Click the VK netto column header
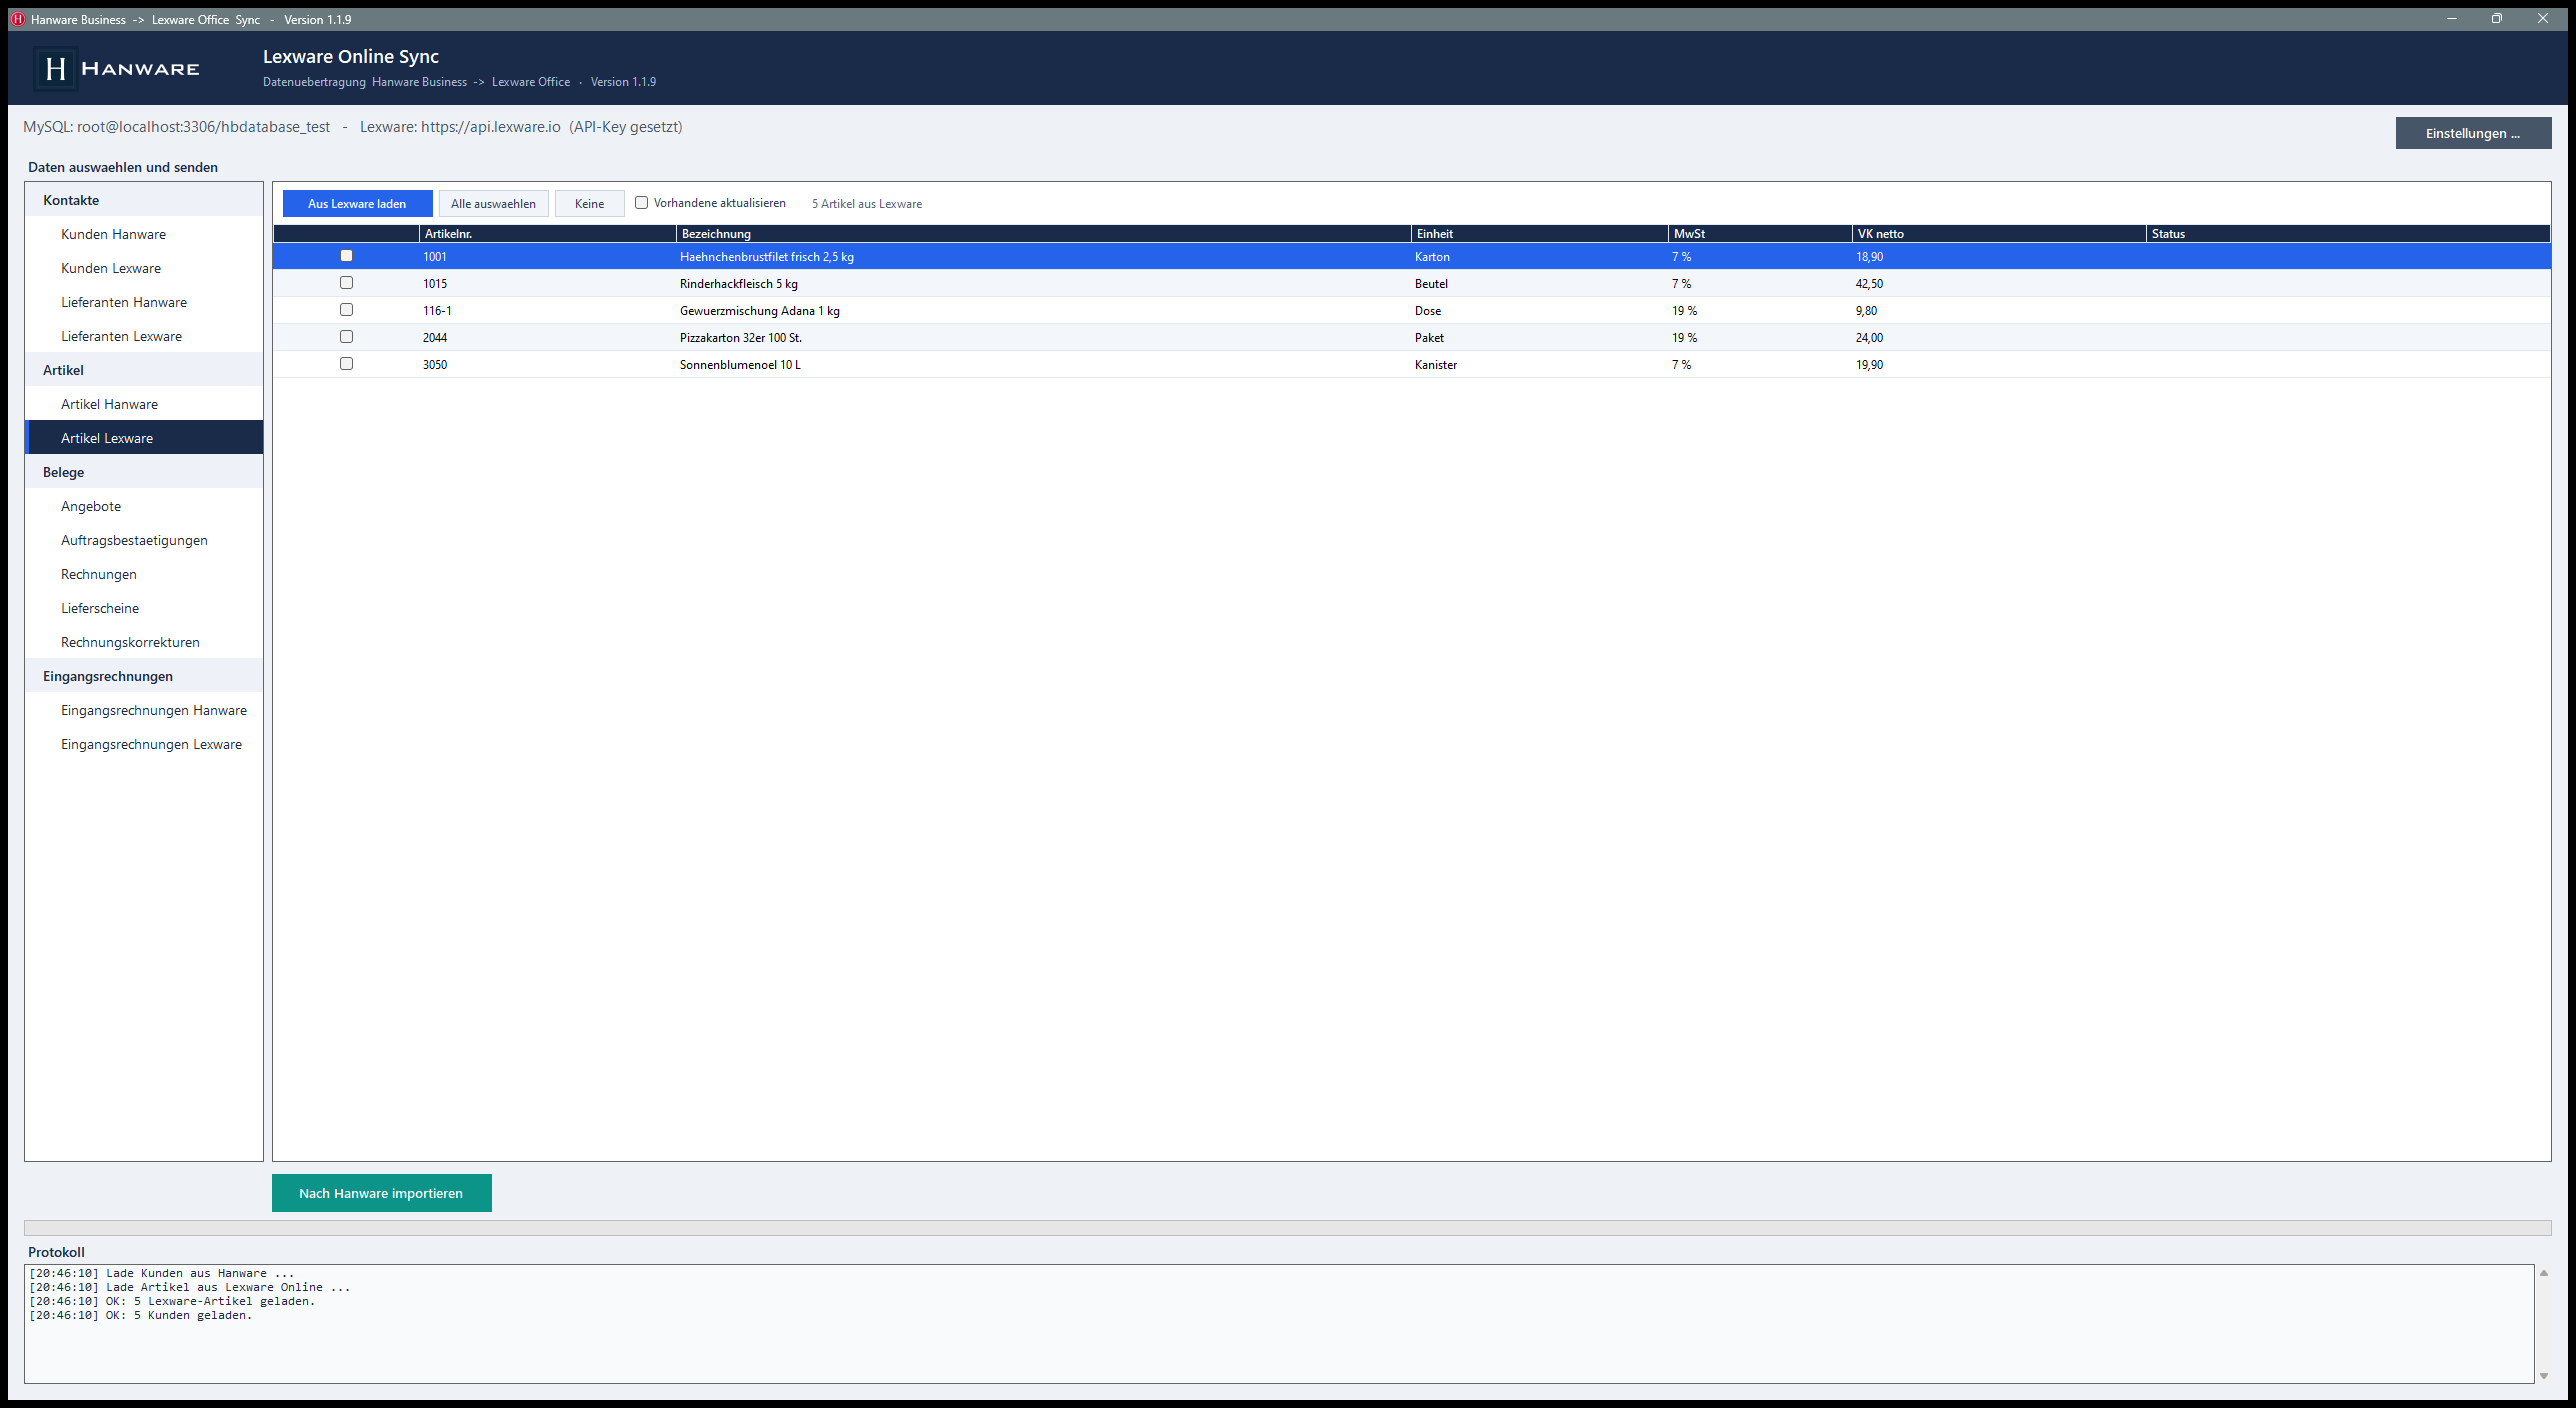This screenshot has width=2576, height=1408. pos(2000,234)
